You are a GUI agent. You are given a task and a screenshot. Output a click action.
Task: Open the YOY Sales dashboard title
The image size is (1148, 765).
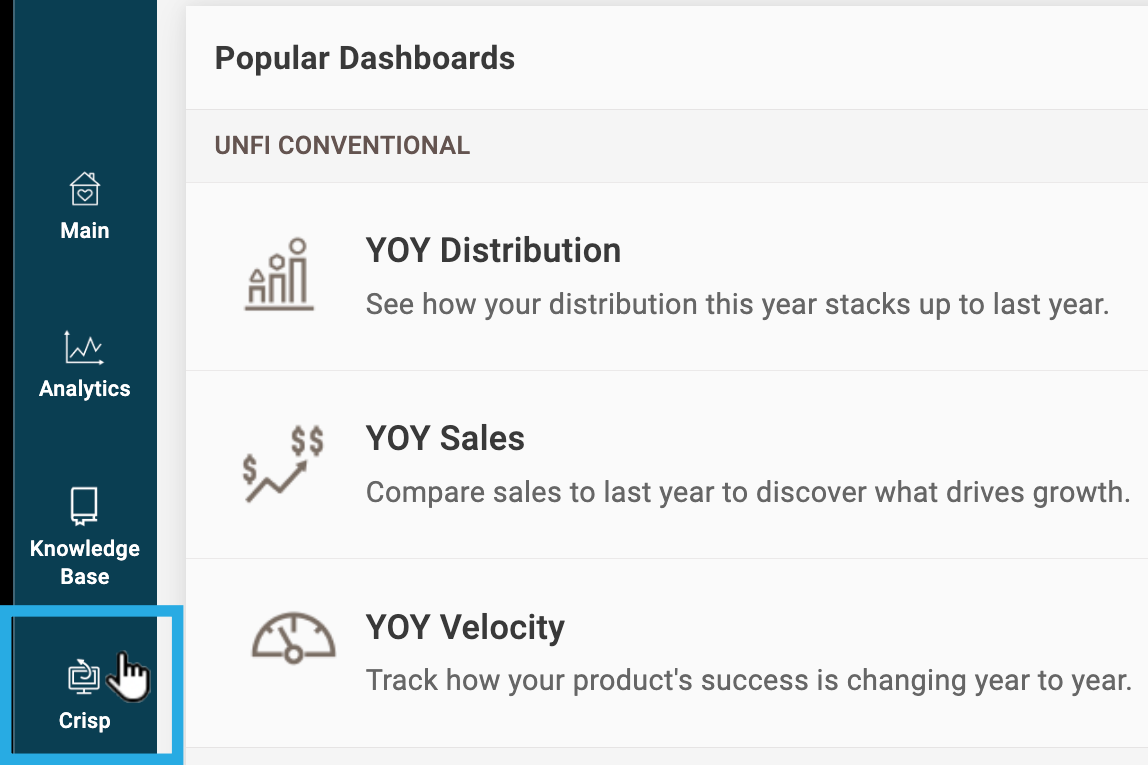[445, 438]
